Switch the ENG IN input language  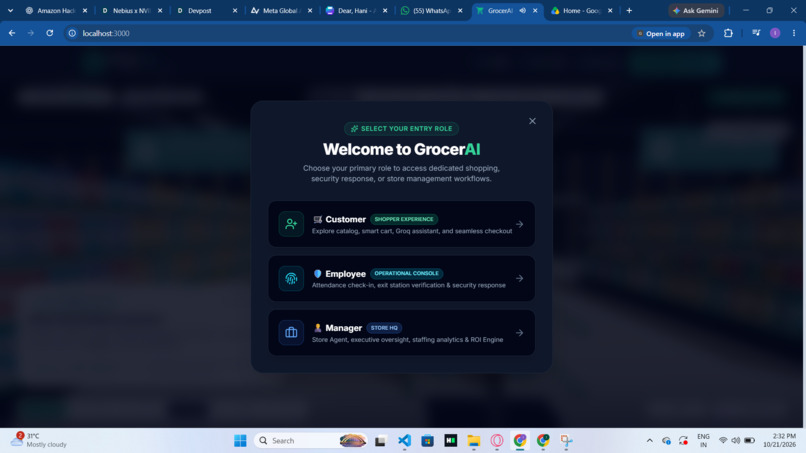[x=703, y=441]
